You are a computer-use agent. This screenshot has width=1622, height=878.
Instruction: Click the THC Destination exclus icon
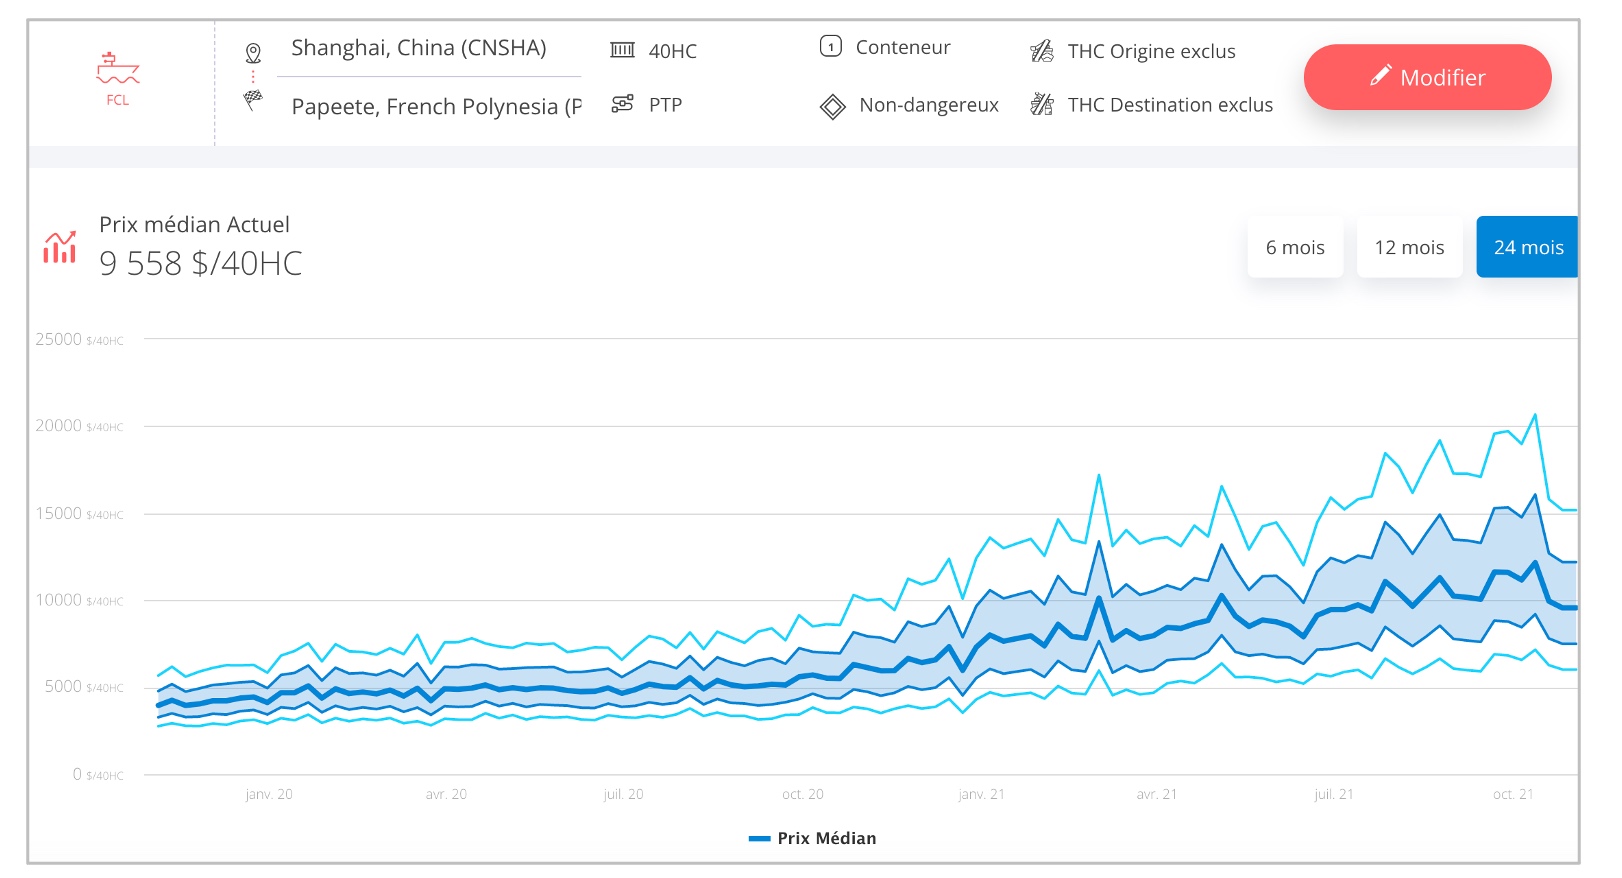pos(1042,104)
